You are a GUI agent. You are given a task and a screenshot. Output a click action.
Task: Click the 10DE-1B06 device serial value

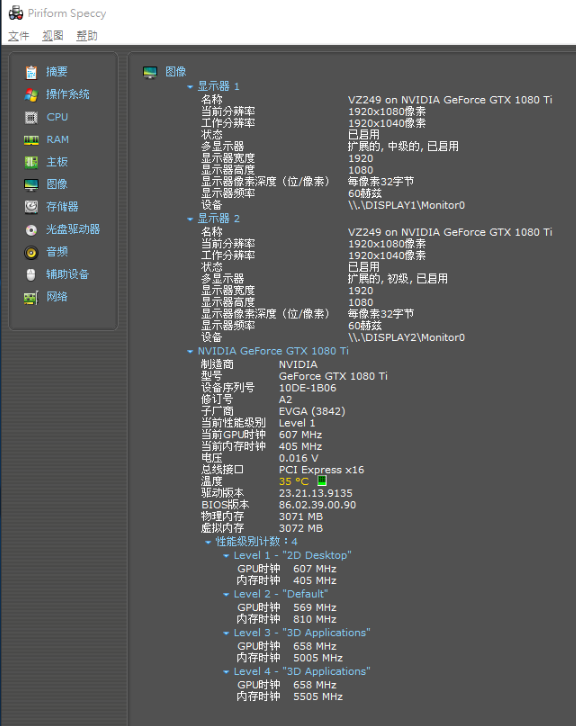[307, 388]
